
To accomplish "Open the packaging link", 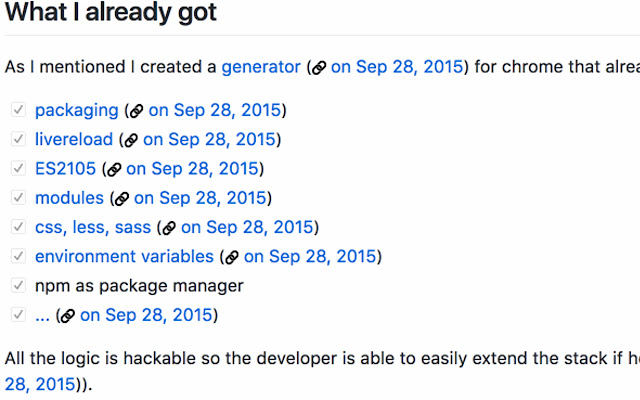I will (76, 110).
